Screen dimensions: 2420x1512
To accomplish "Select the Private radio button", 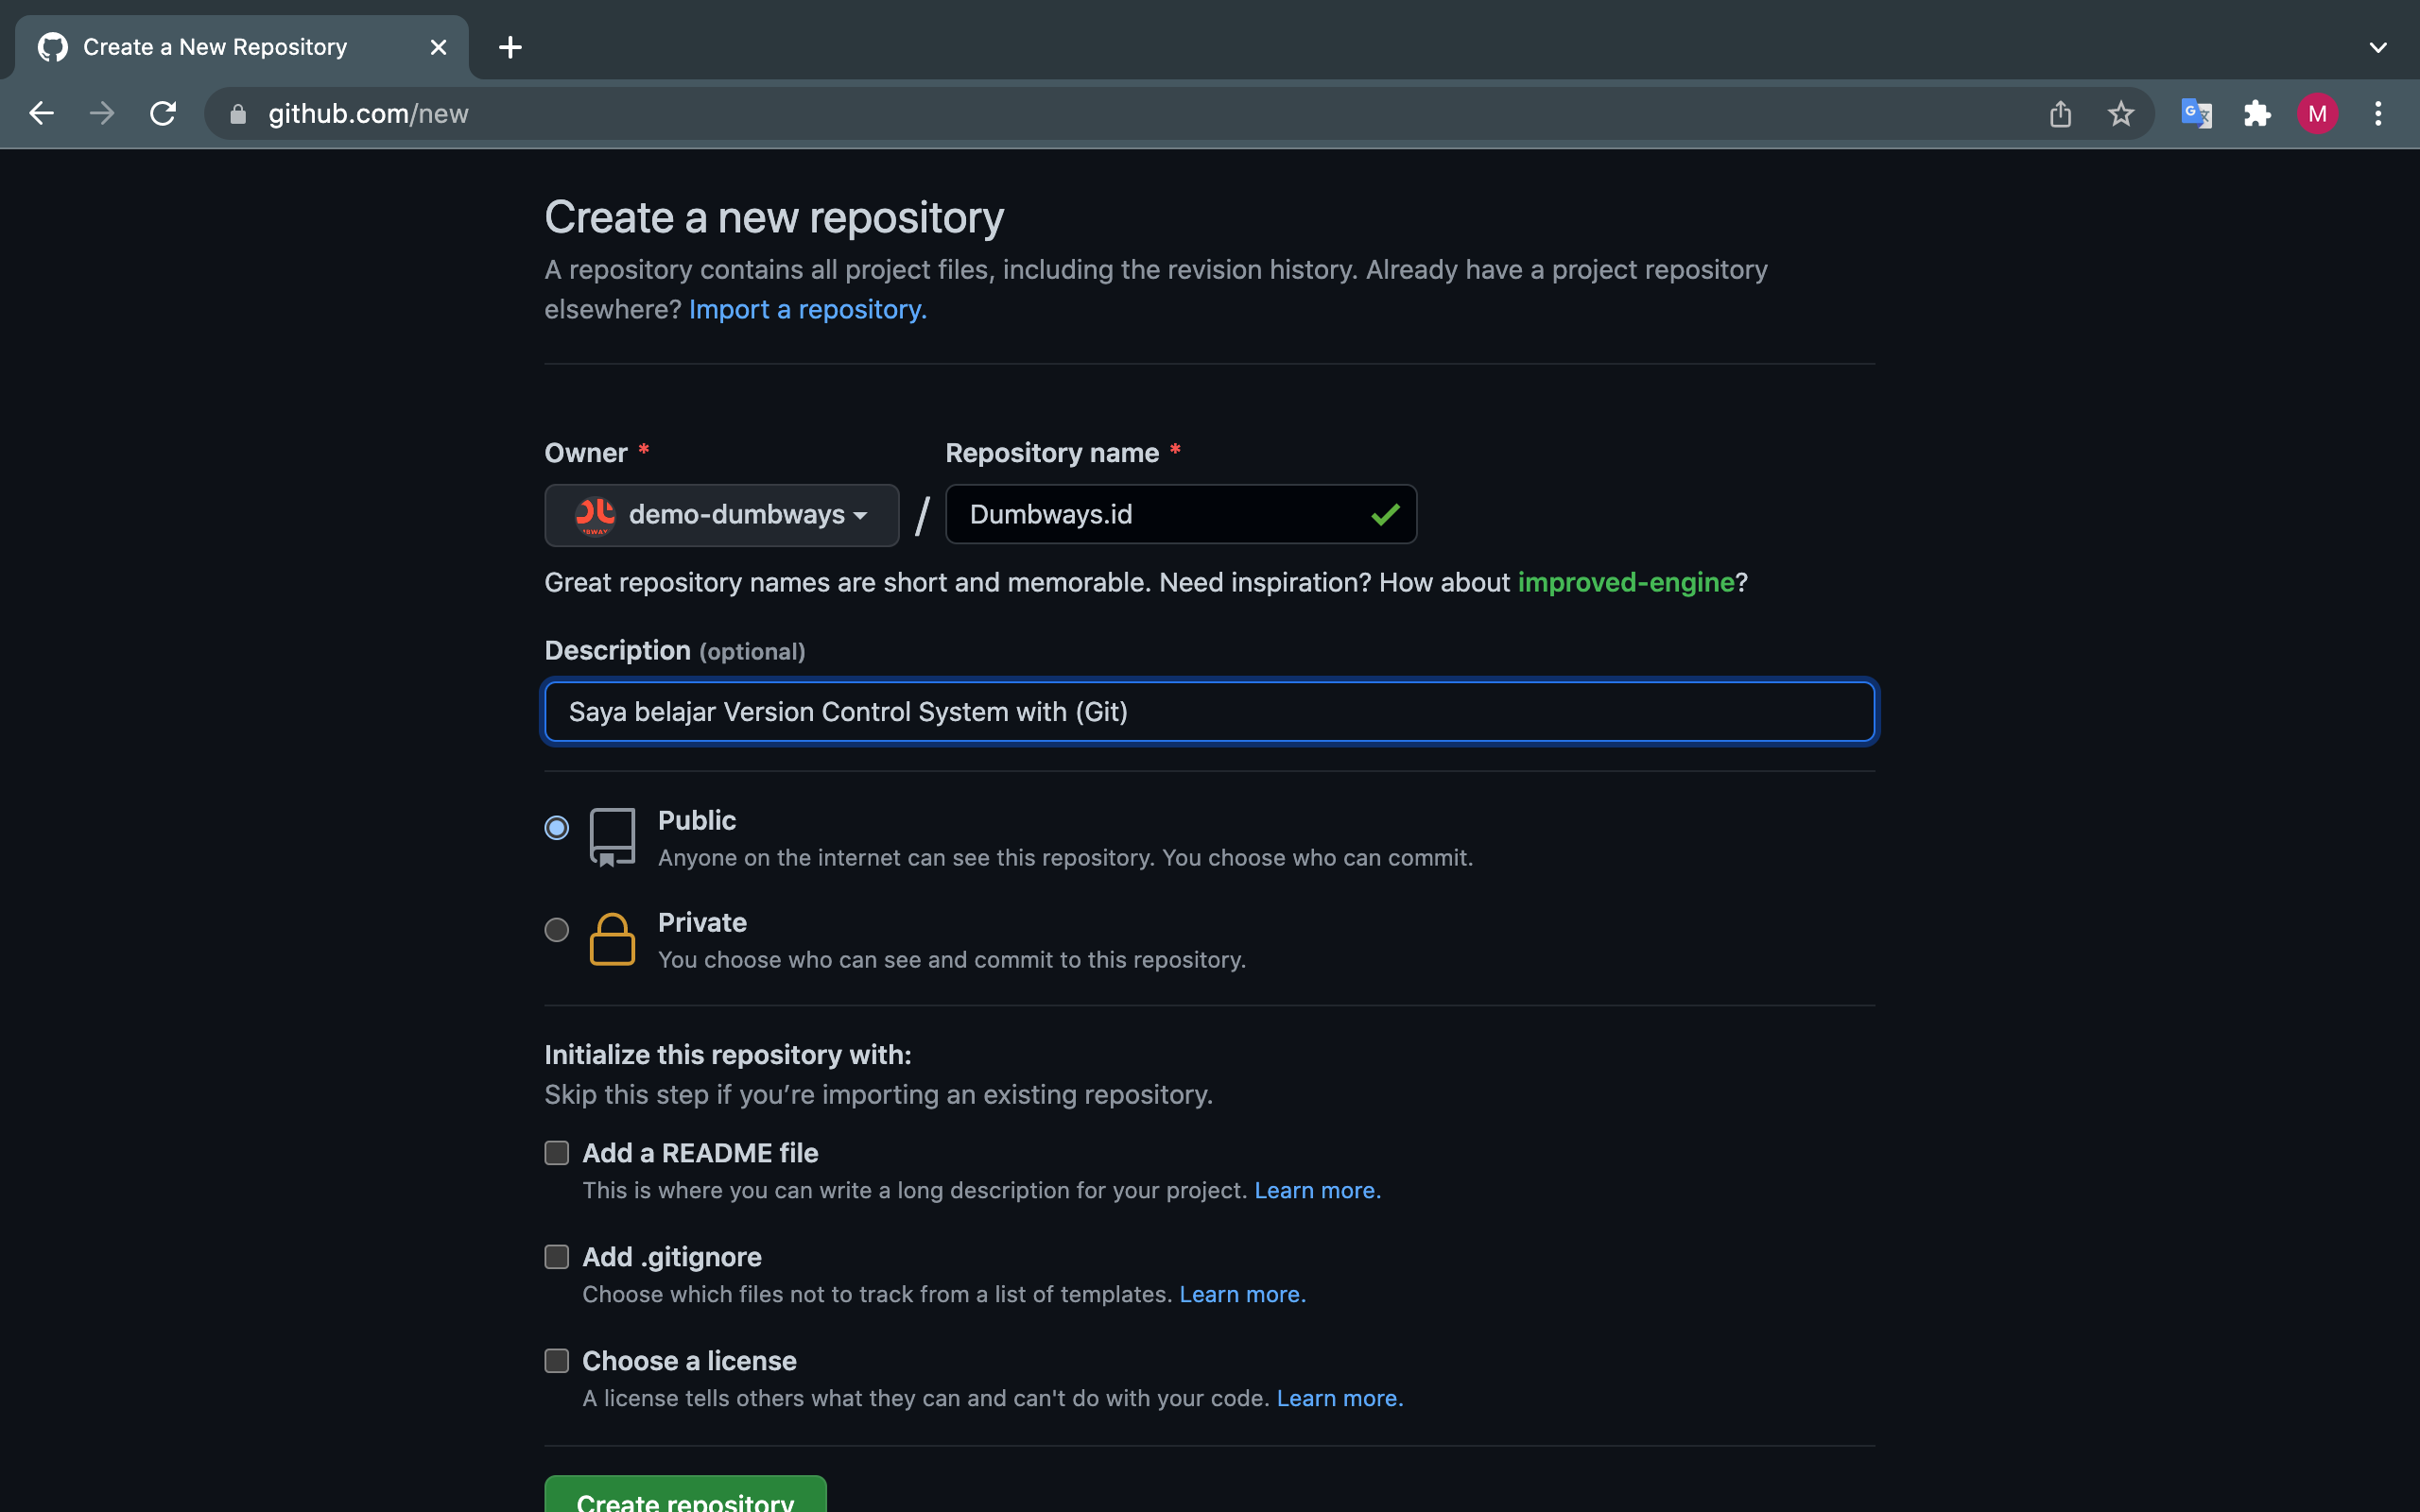I will coord(557,930).
